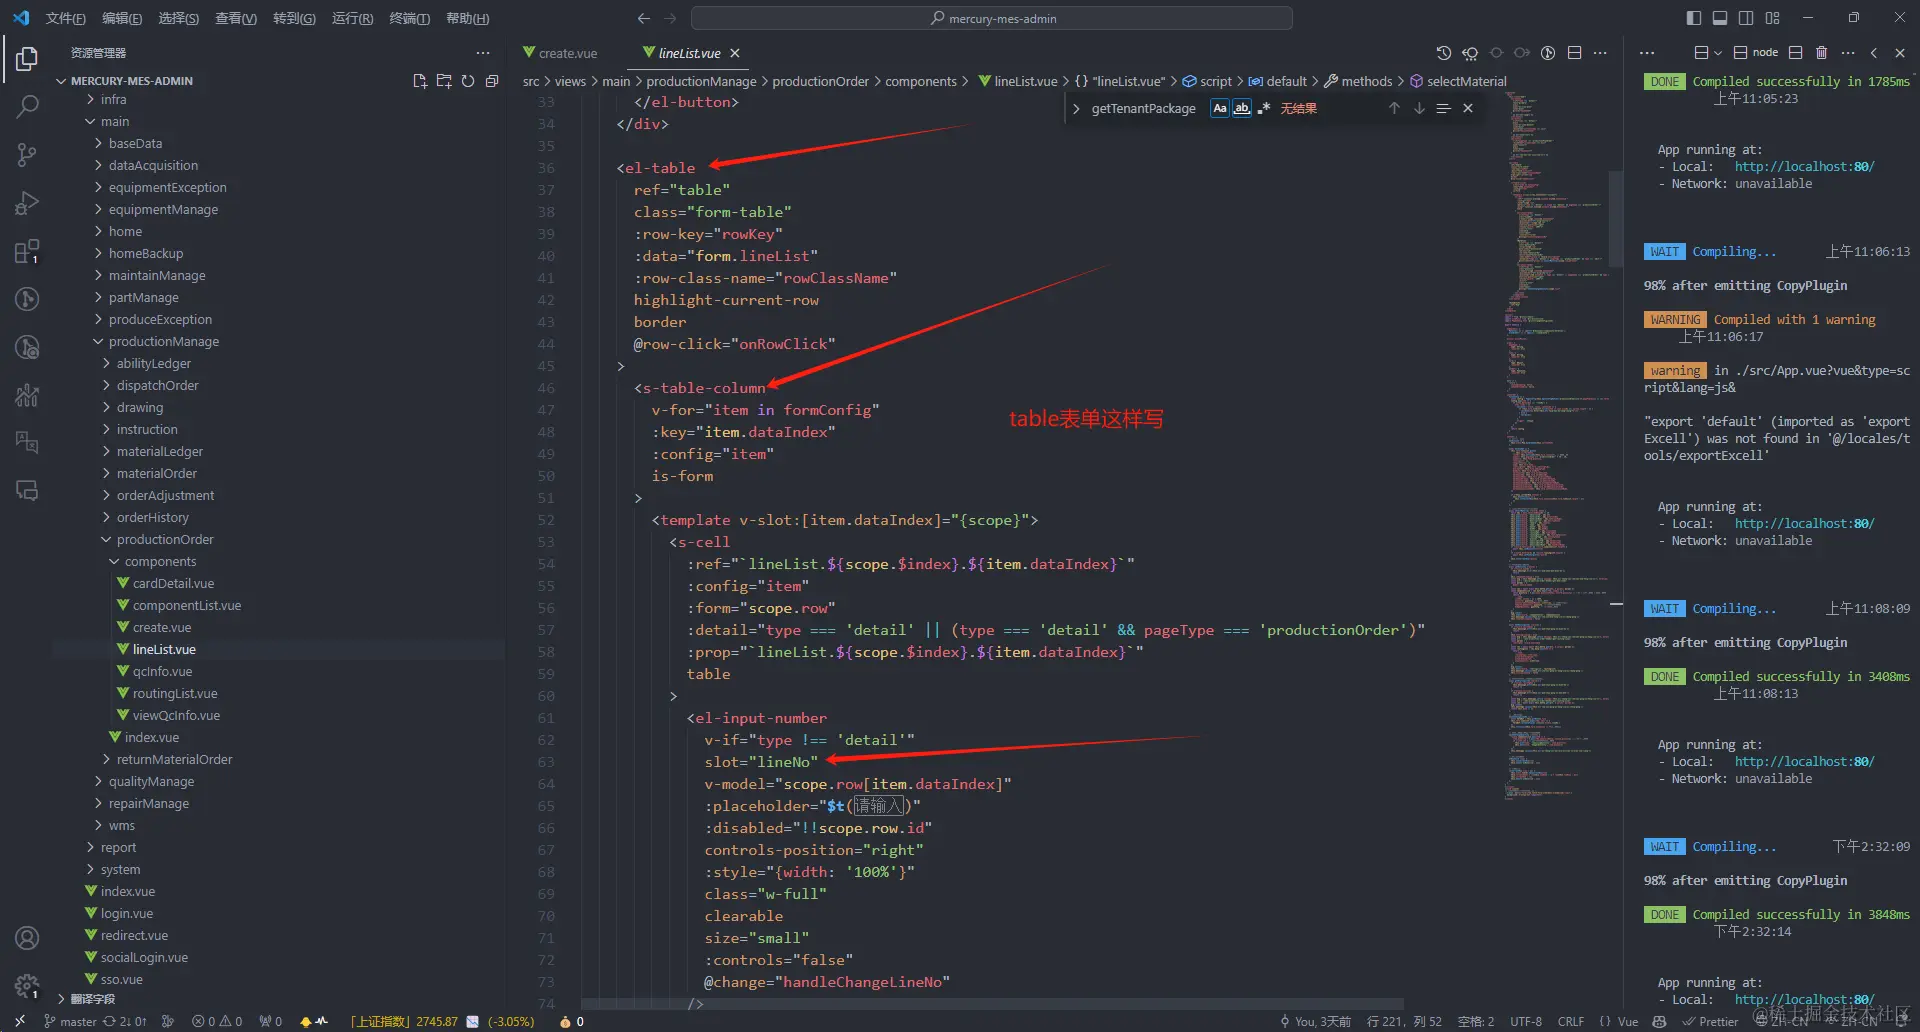This screenshot has width=1920, height=1032.
Task: Open the timeline history icon in editor toolbar
Action: [x=1443, y=53]
